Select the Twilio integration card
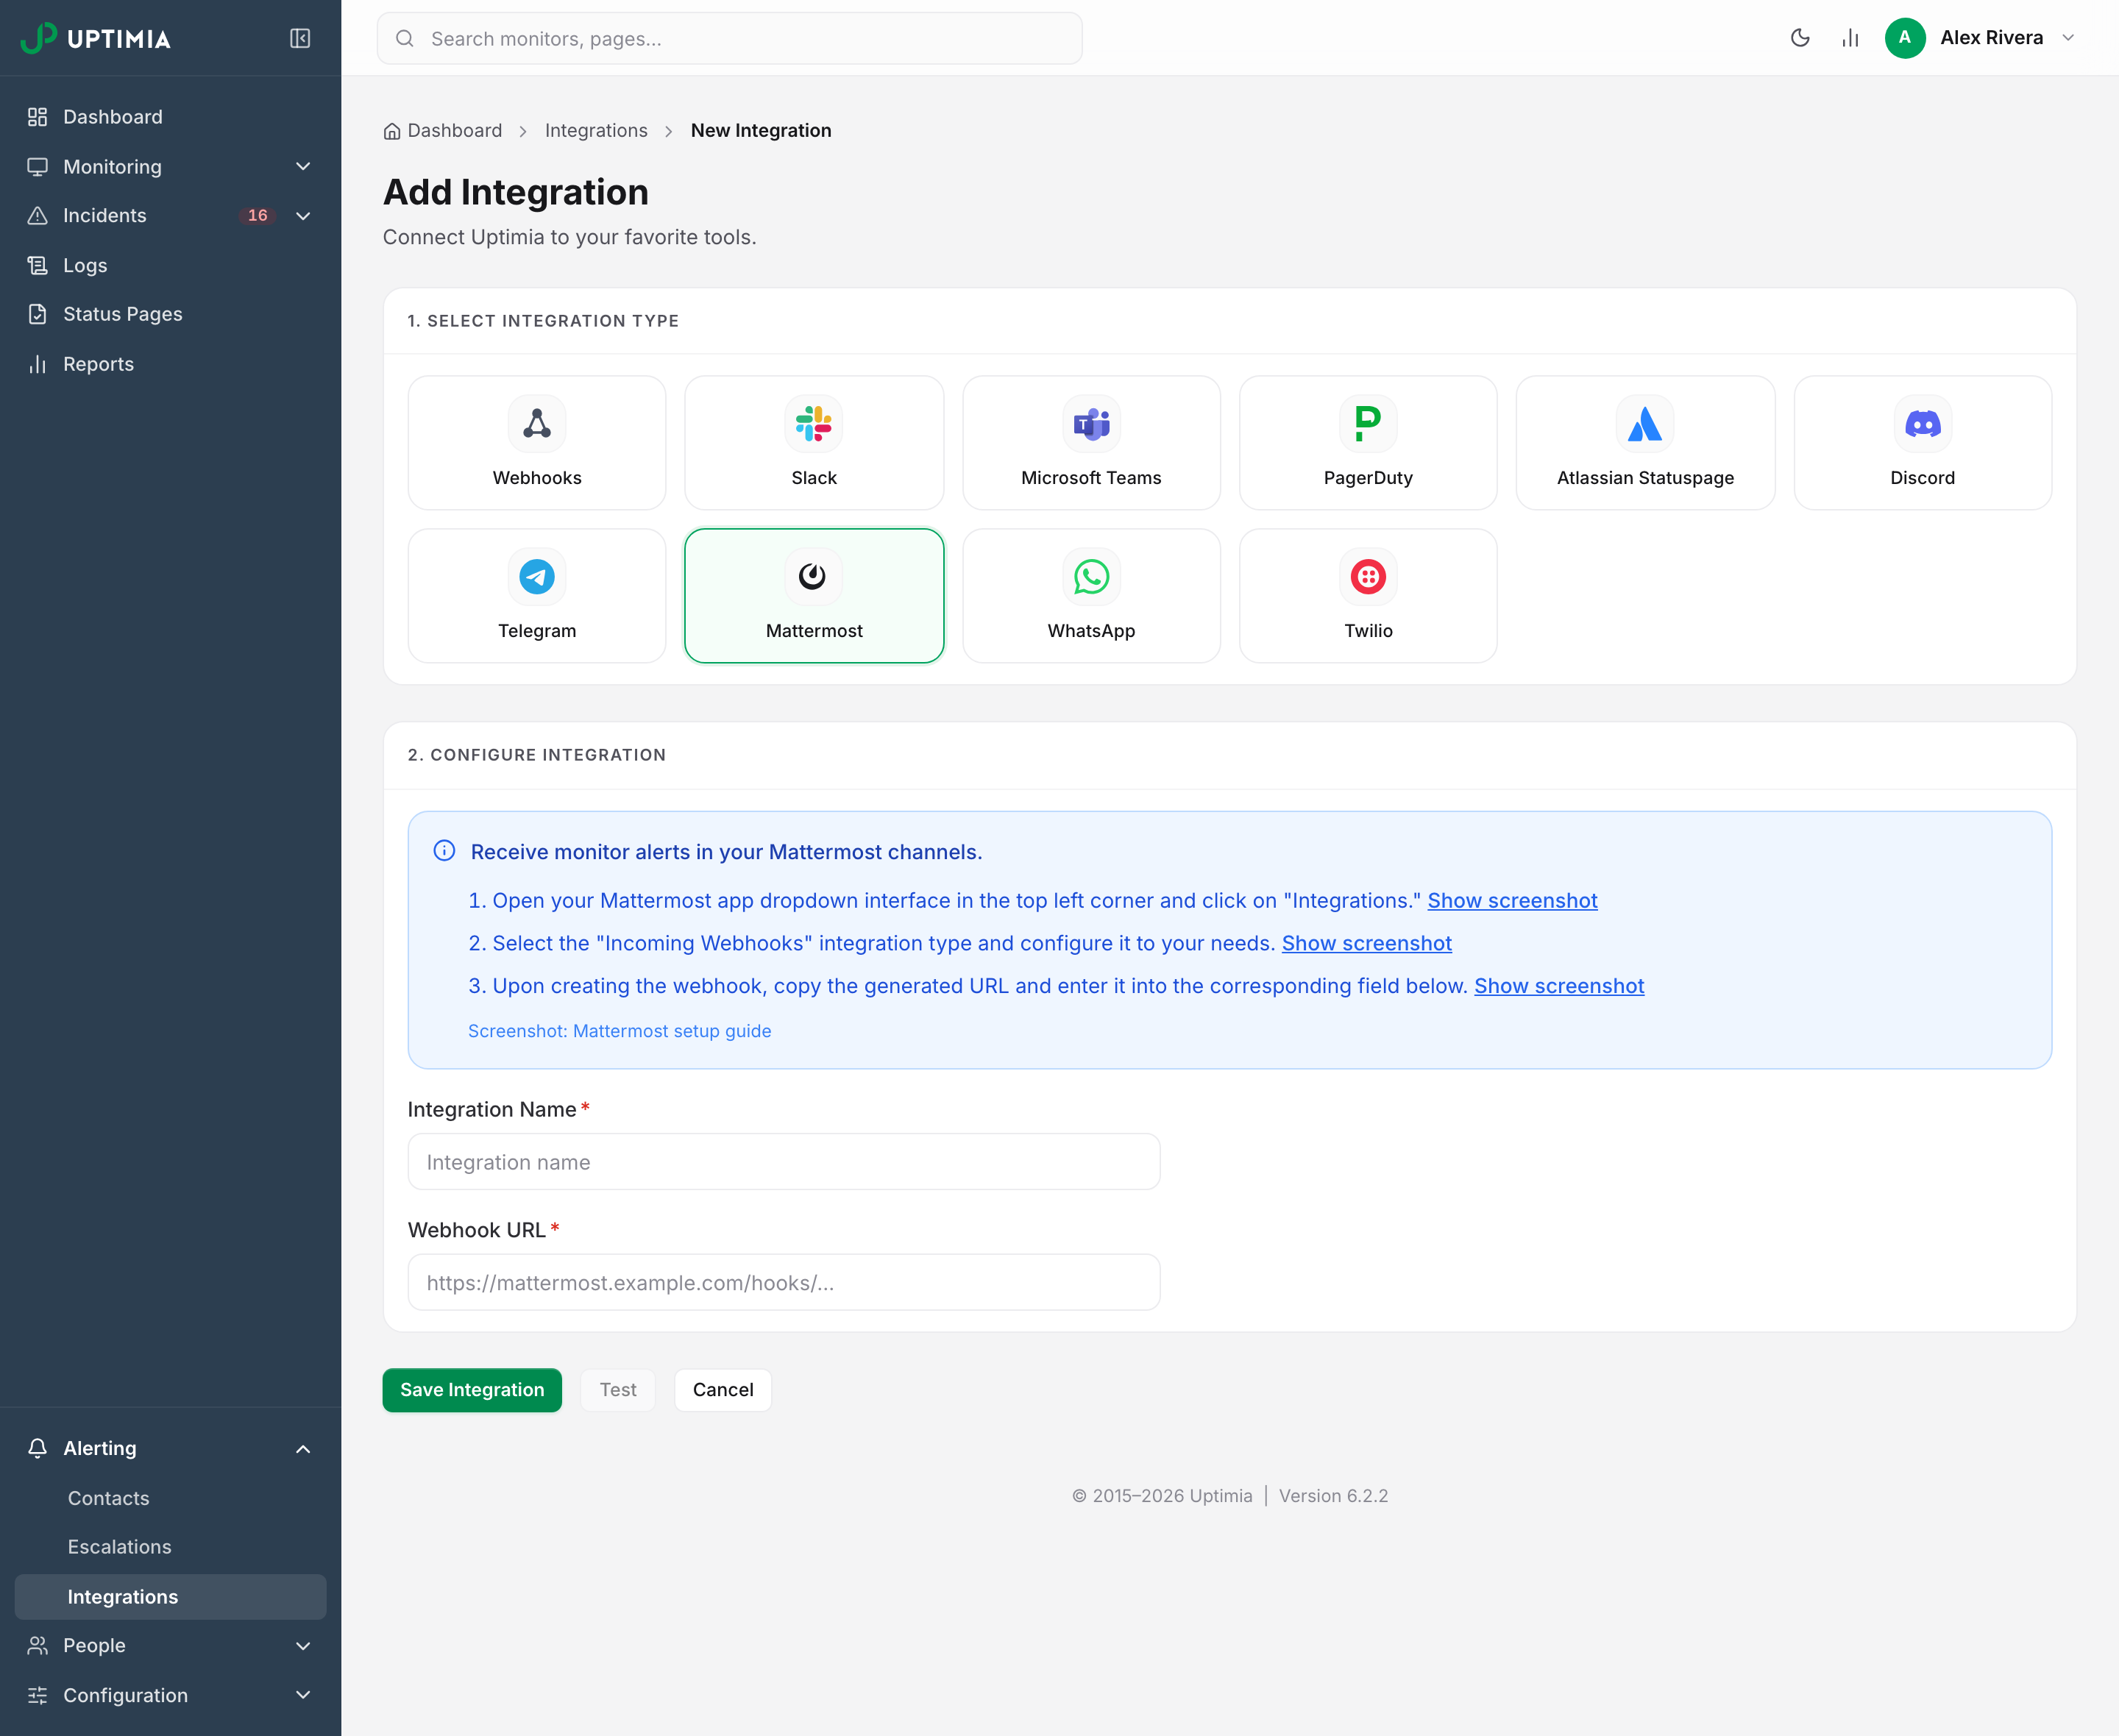This screenshot has width=2119, height=1736. [1368, 596]
